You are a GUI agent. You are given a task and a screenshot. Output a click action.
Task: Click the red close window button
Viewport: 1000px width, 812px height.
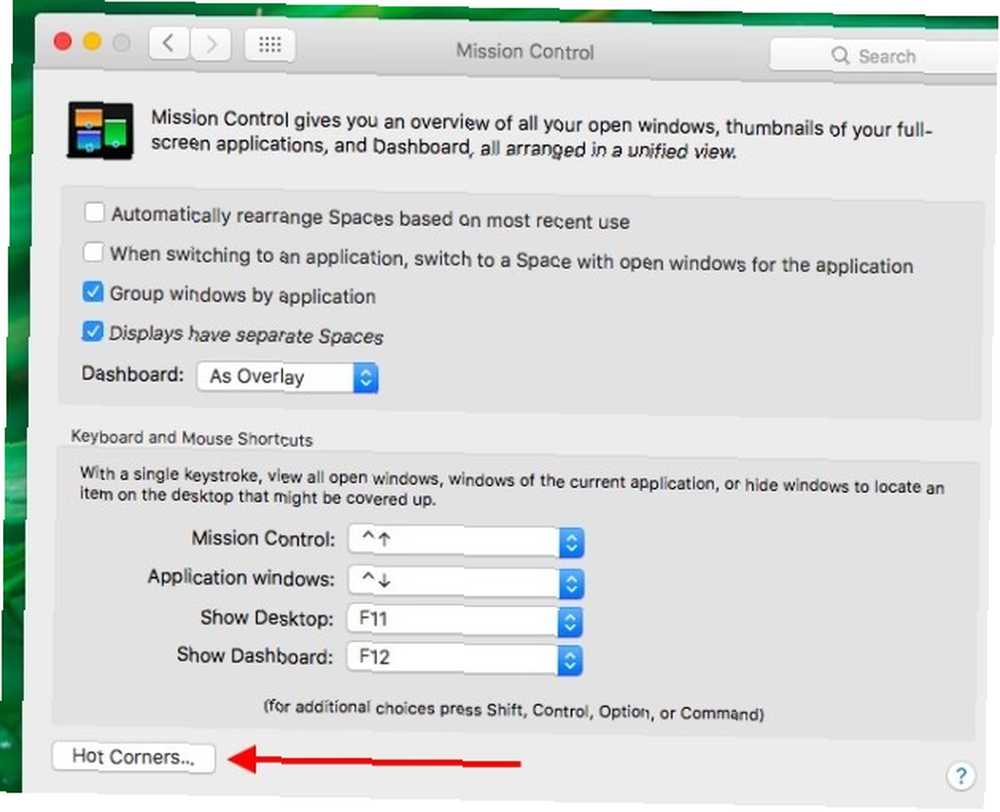click(62, 42)
